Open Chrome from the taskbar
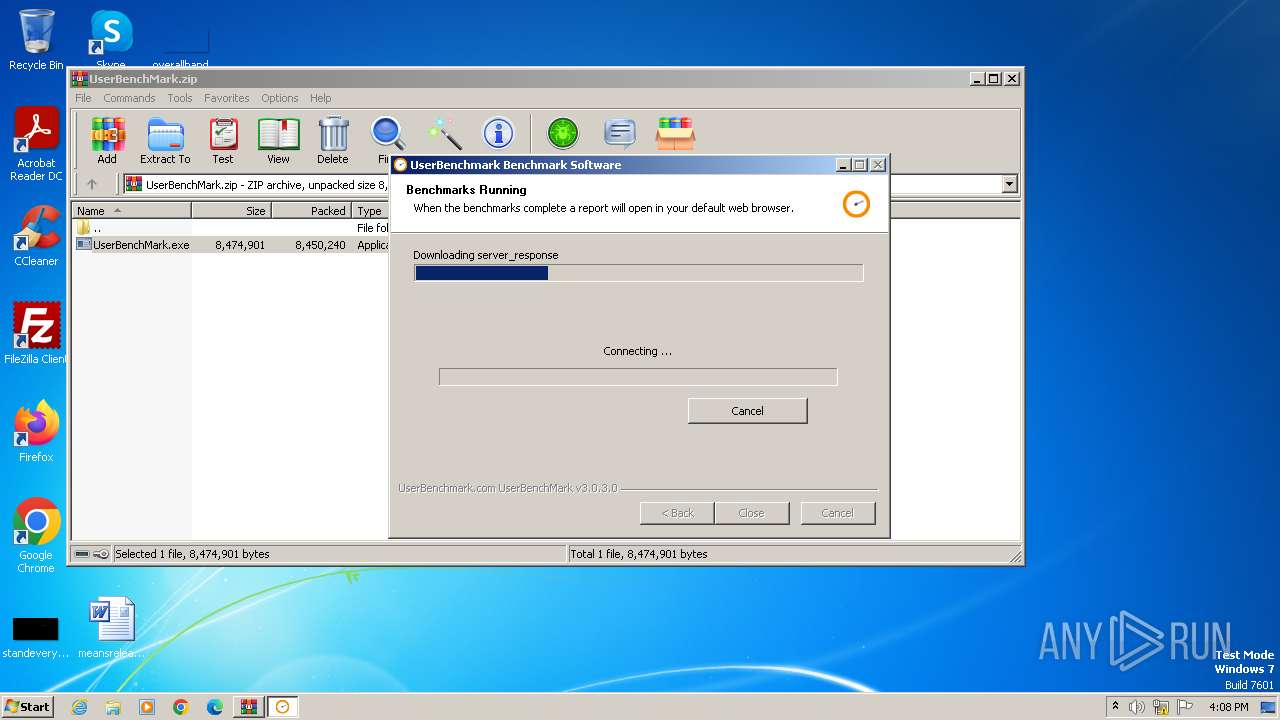Image resolution: width=1280 pixels, height=720 pixels. pyautogui.click(x=181, y=707)
